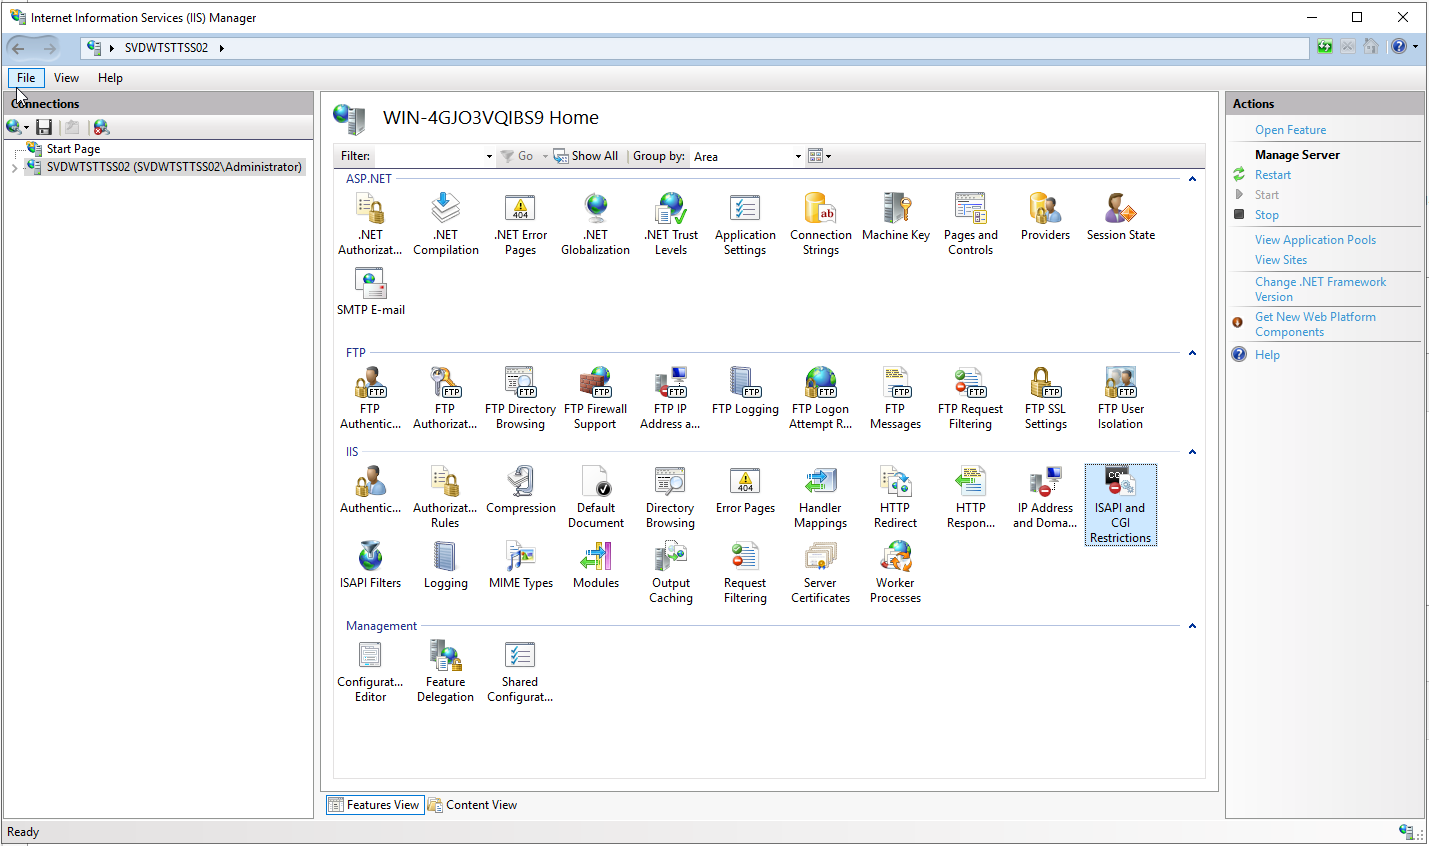Screen dimensions: 1429x846
Task: Open ISAPI Filters feature
Action: [x=370, y=566]
